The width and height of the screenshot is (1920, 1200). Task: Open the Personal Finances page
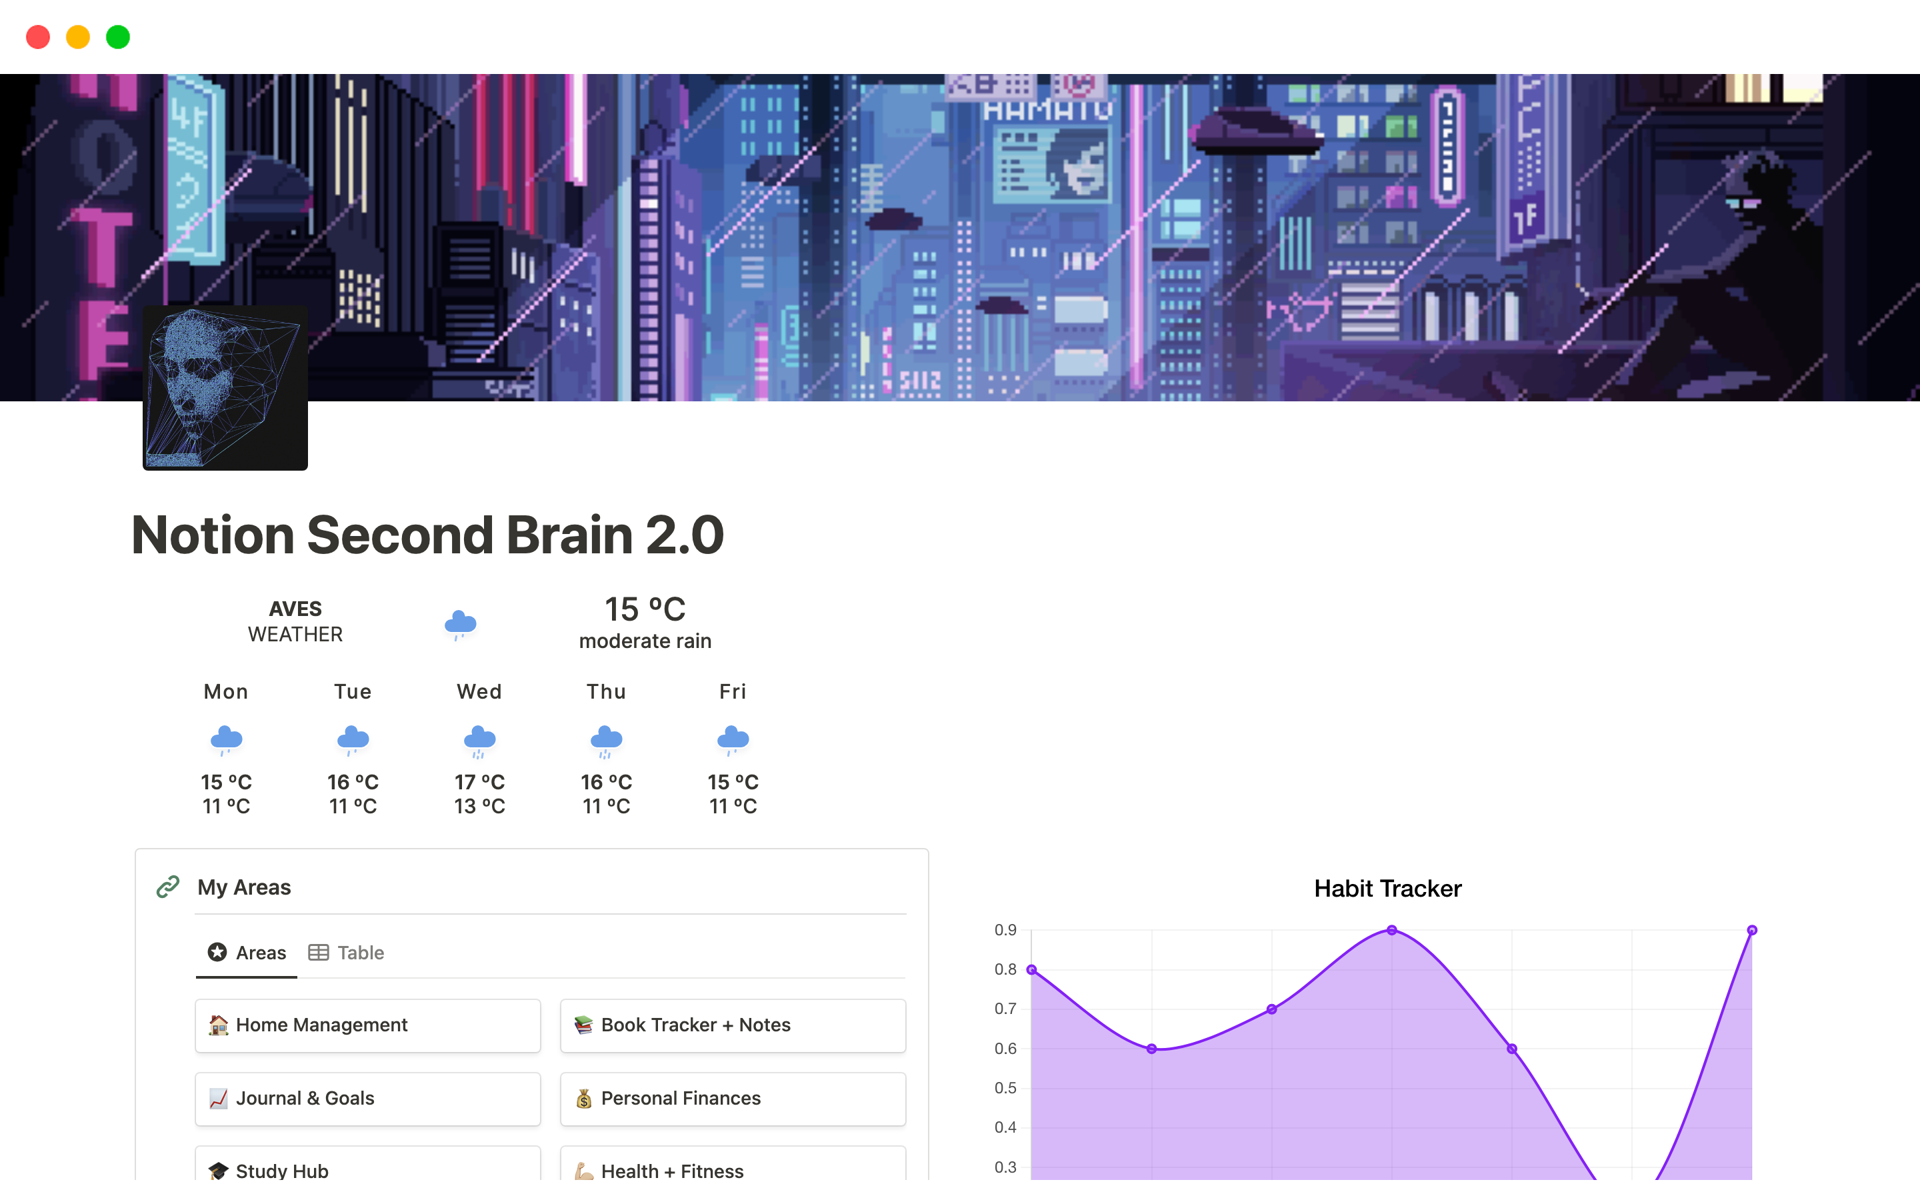(x=732, y=1098)
